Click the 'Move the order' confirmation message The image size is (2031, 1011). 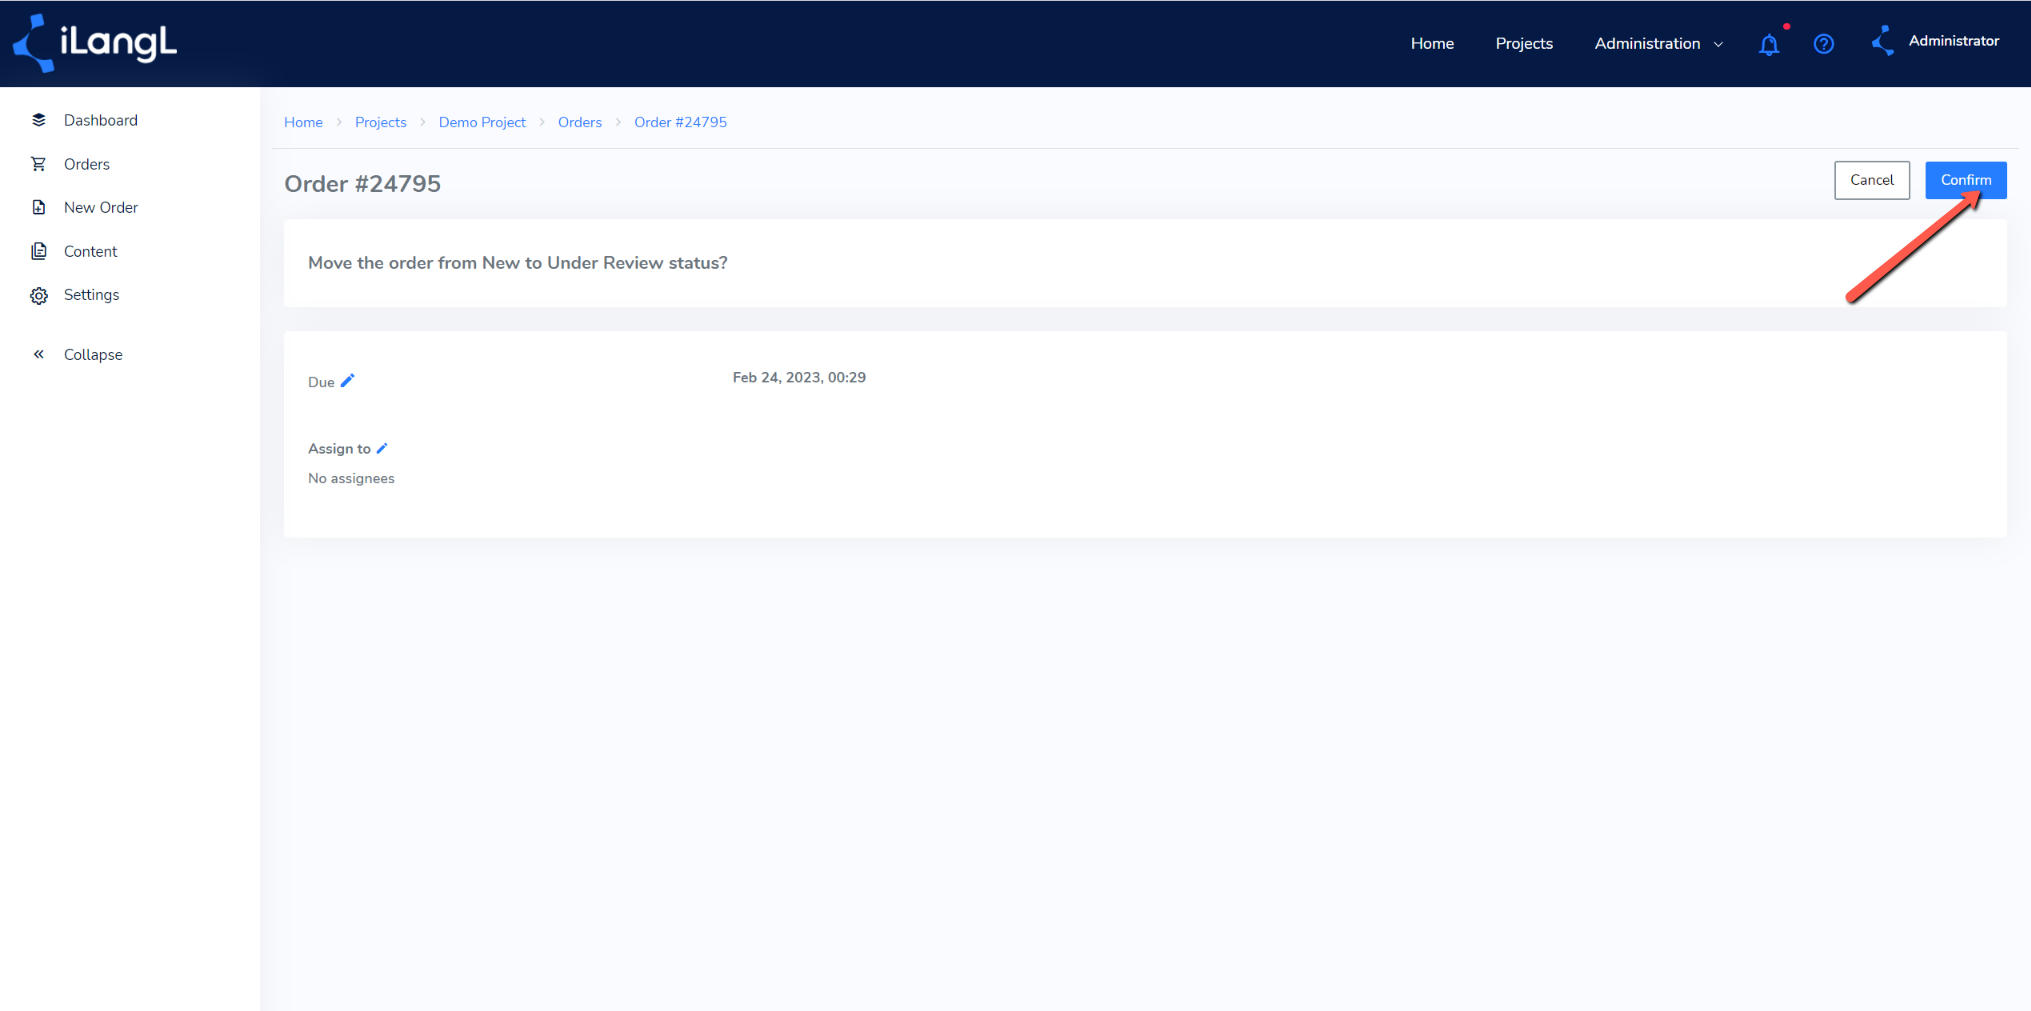click(518, 263)
